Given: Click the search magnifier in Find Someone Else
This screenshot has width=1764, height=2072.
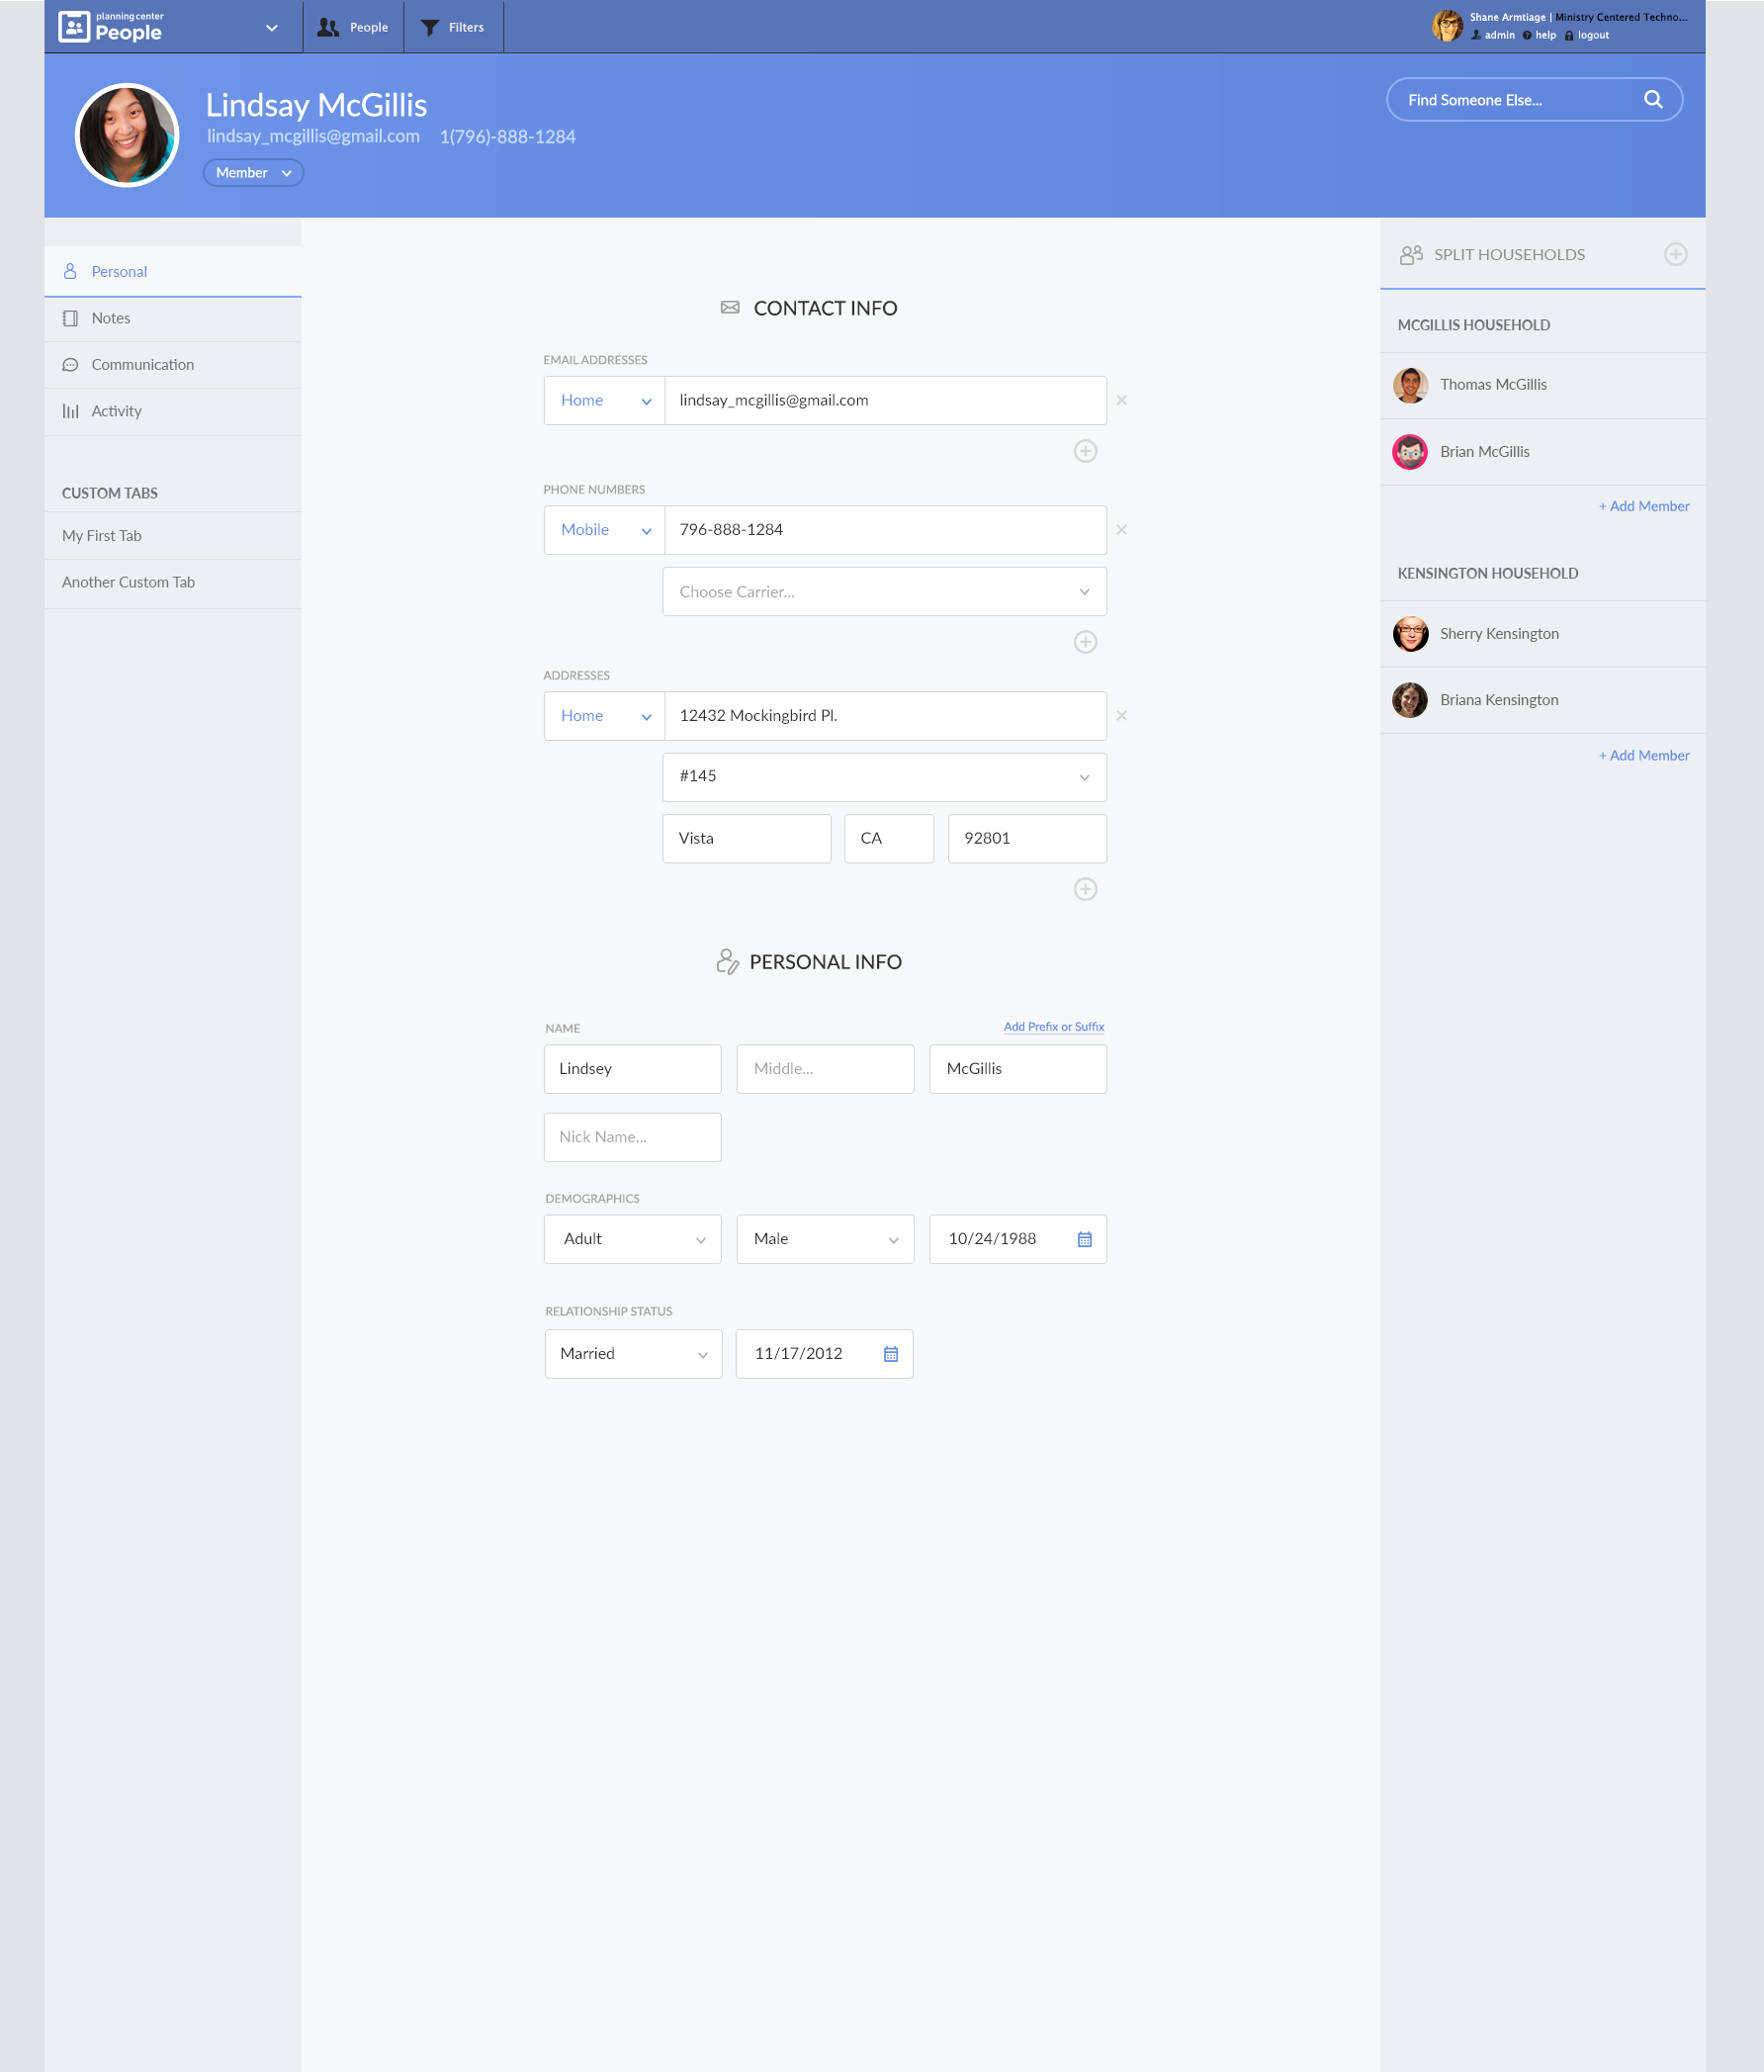Looking at the screenshot, I should point(1652,100).
